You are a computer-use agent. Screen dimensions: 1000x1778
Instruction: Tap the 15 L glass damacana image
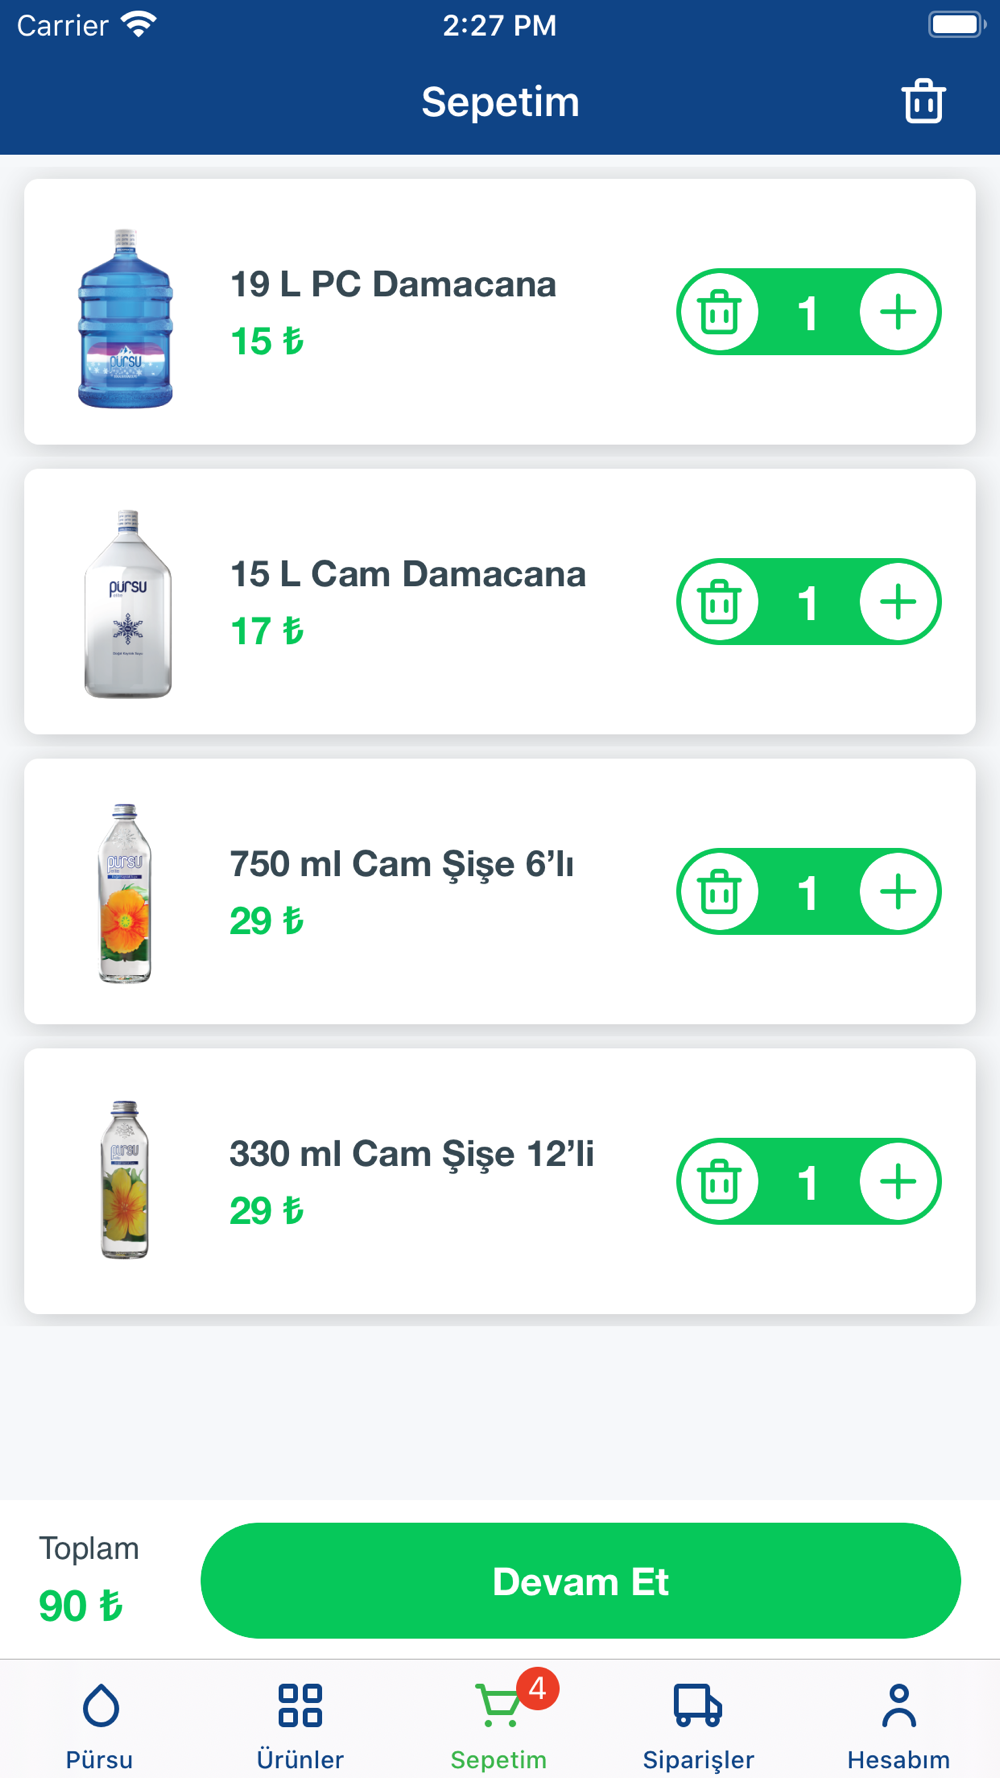click(x=127, y=604)
